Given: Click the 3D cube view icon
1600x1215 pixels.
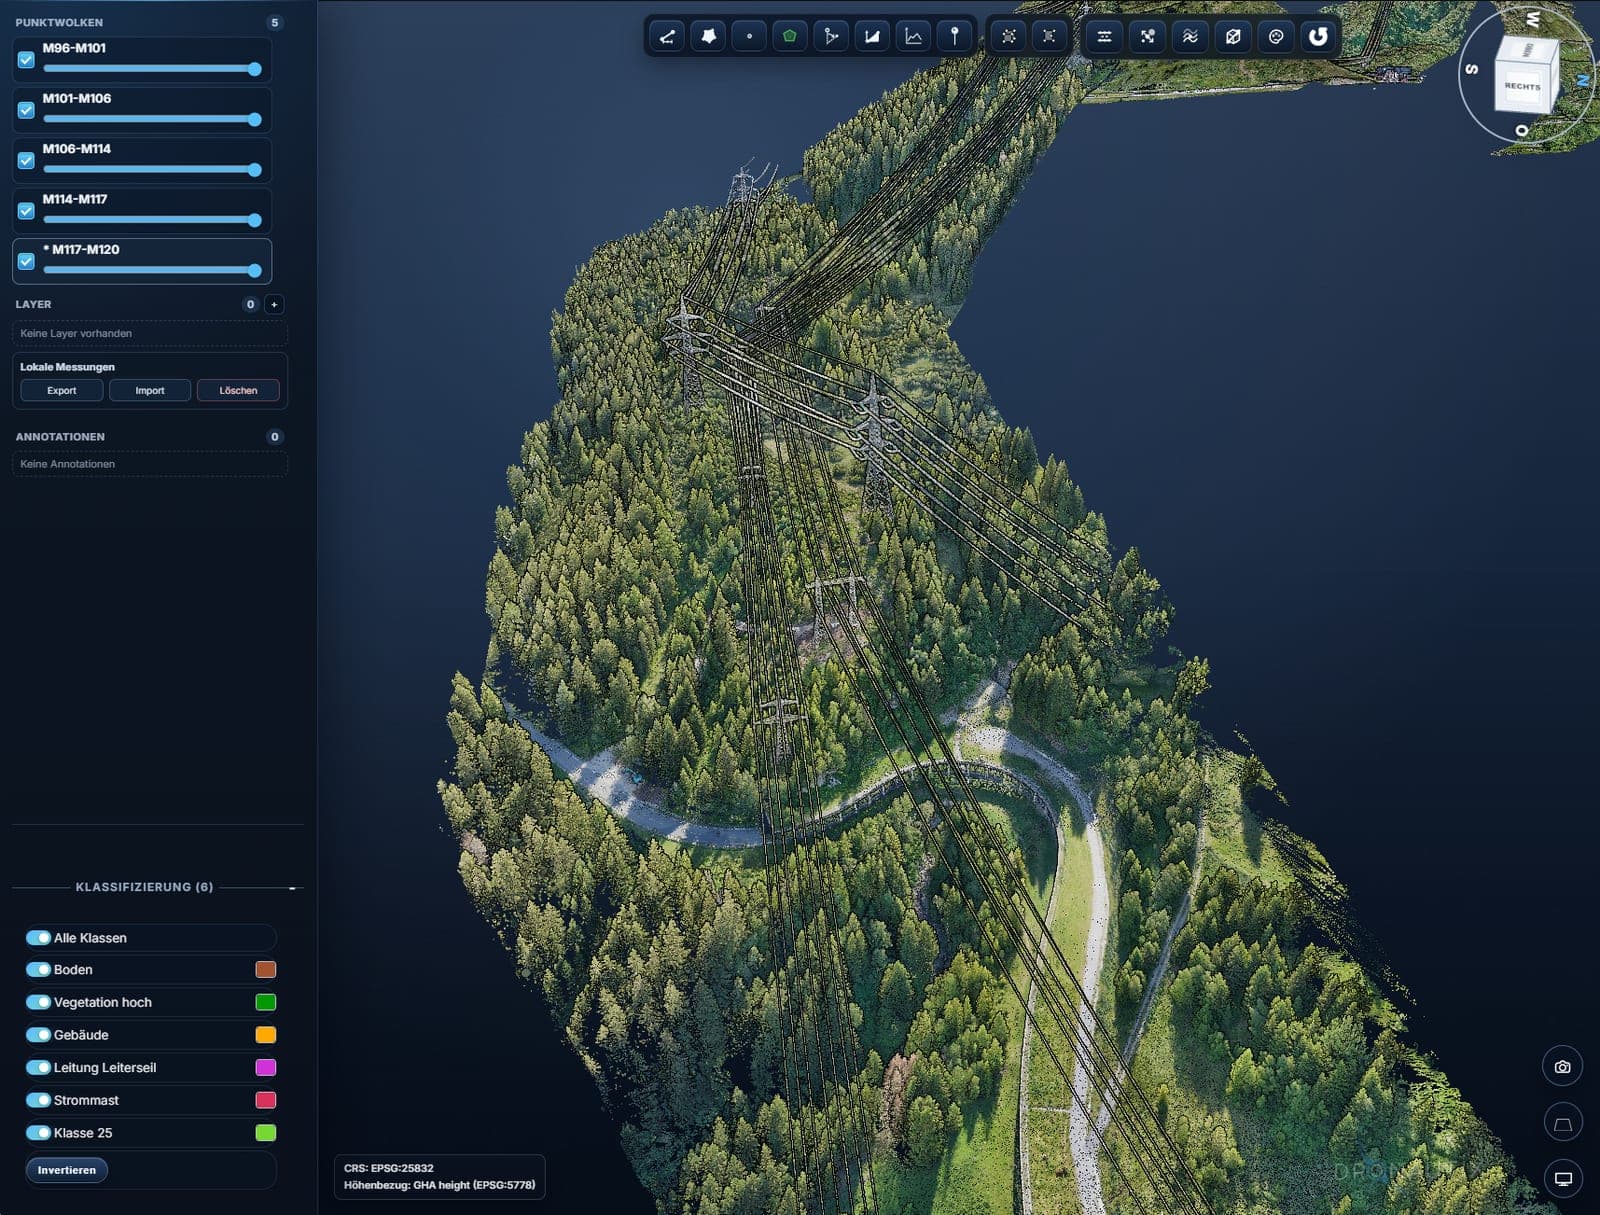Looking at the screenshot, I should (x=1233, y=37).
